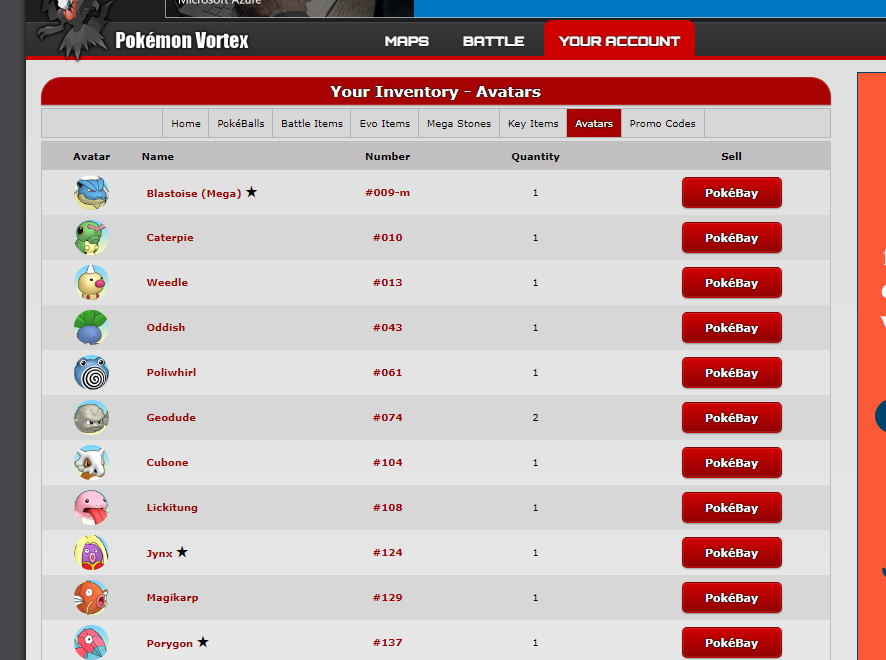Image resolution: width=886 pixels, height=660 pixels.
Task: Open the Mega Stones inventory tab
Action: (x=459, y=124)
